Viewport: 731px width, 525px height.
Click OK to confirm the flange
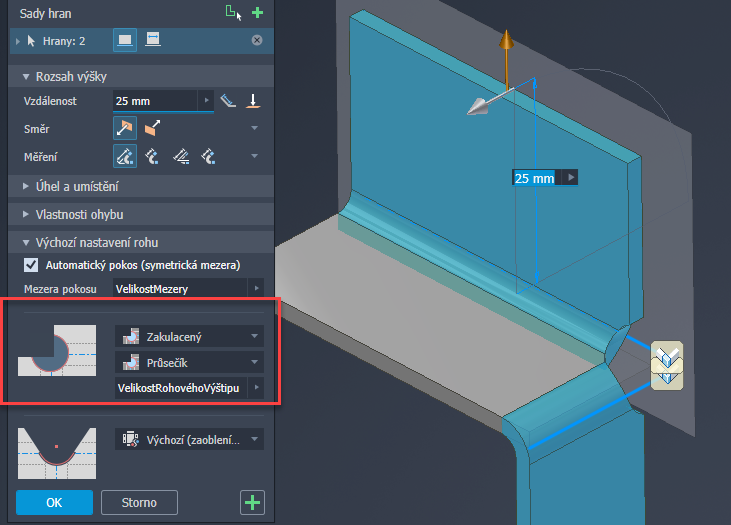[54, 501]
